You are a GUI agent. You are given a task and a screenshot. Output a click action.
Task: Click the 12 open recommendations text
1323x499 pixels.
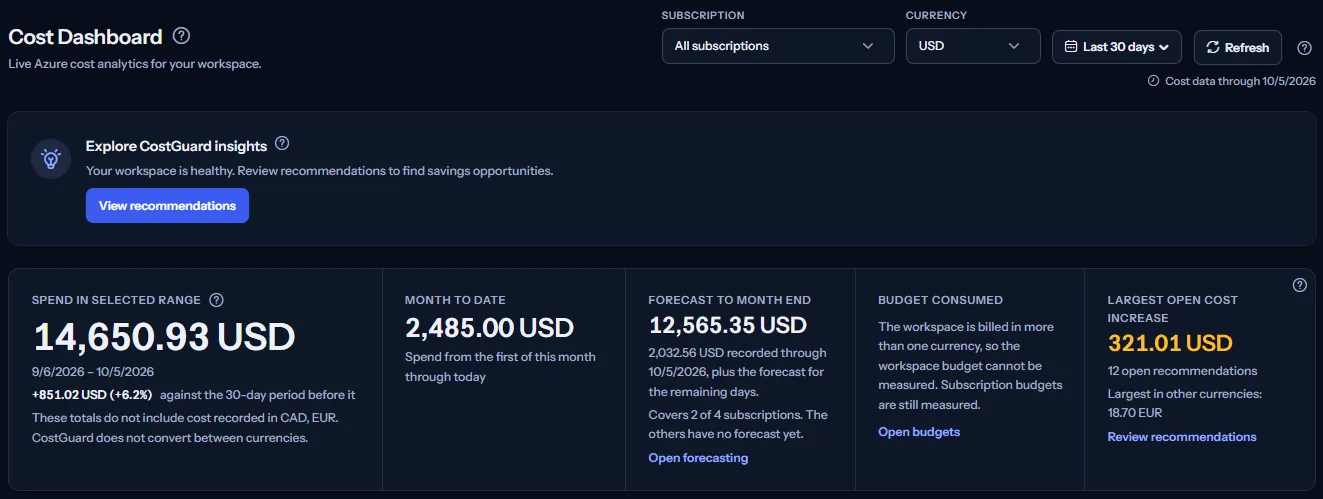click(1182, 371)
